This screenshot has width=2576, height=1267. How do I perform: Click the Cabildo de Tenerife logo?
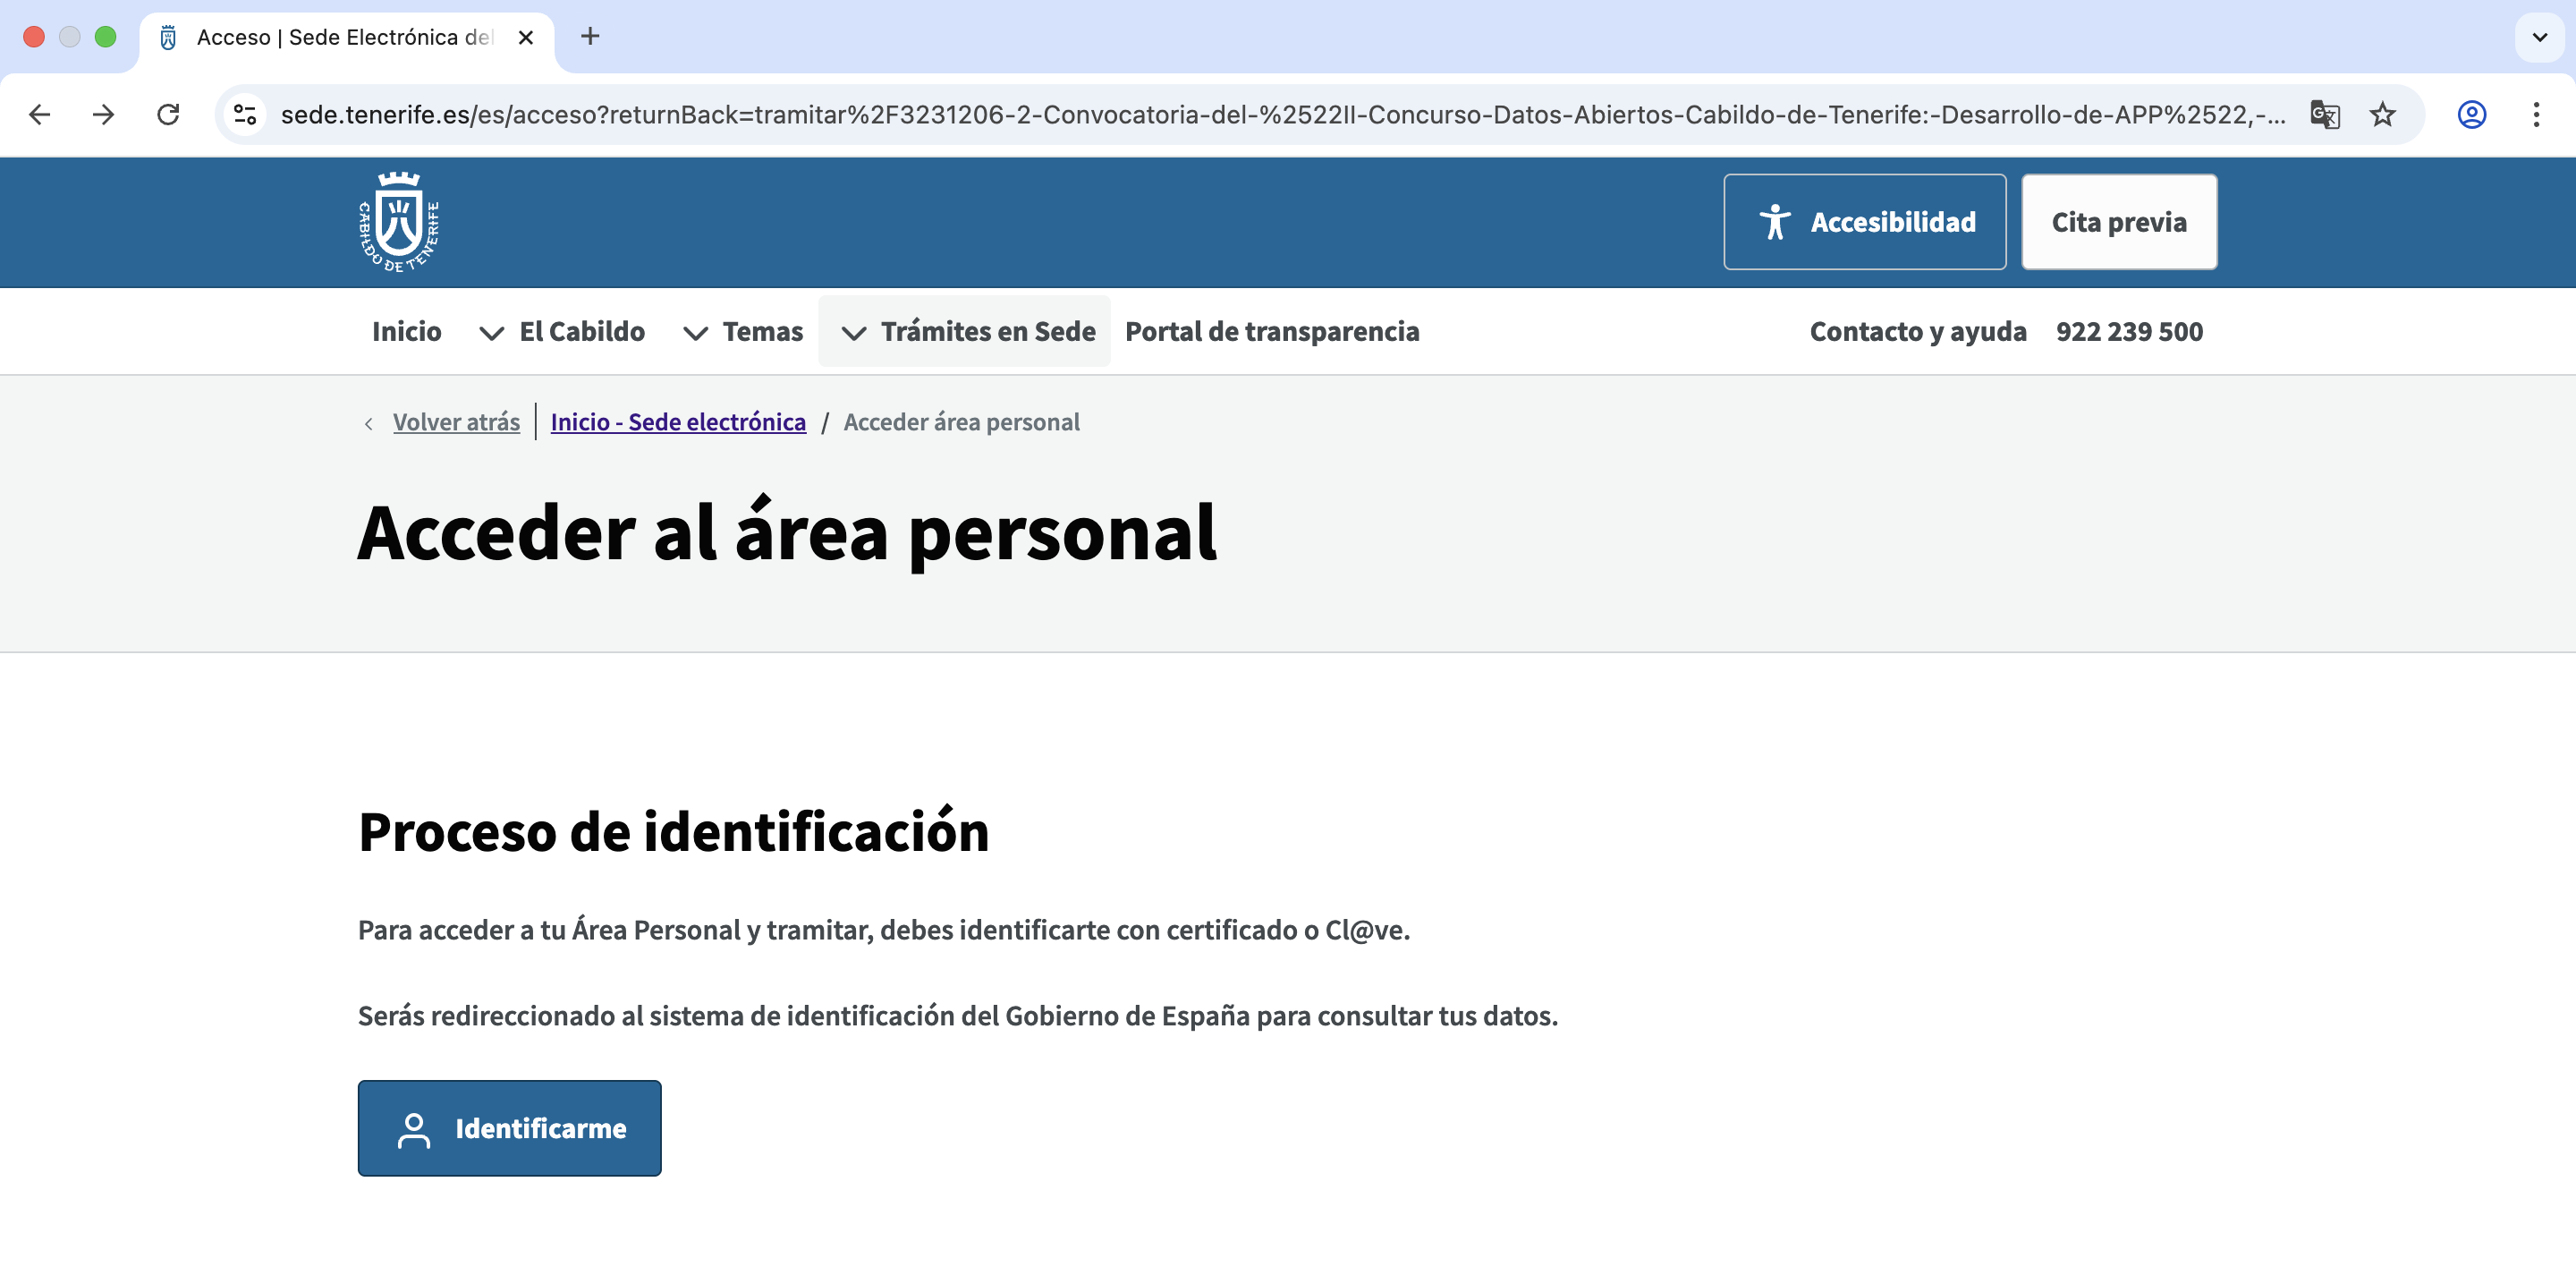[x=399, y=221]
